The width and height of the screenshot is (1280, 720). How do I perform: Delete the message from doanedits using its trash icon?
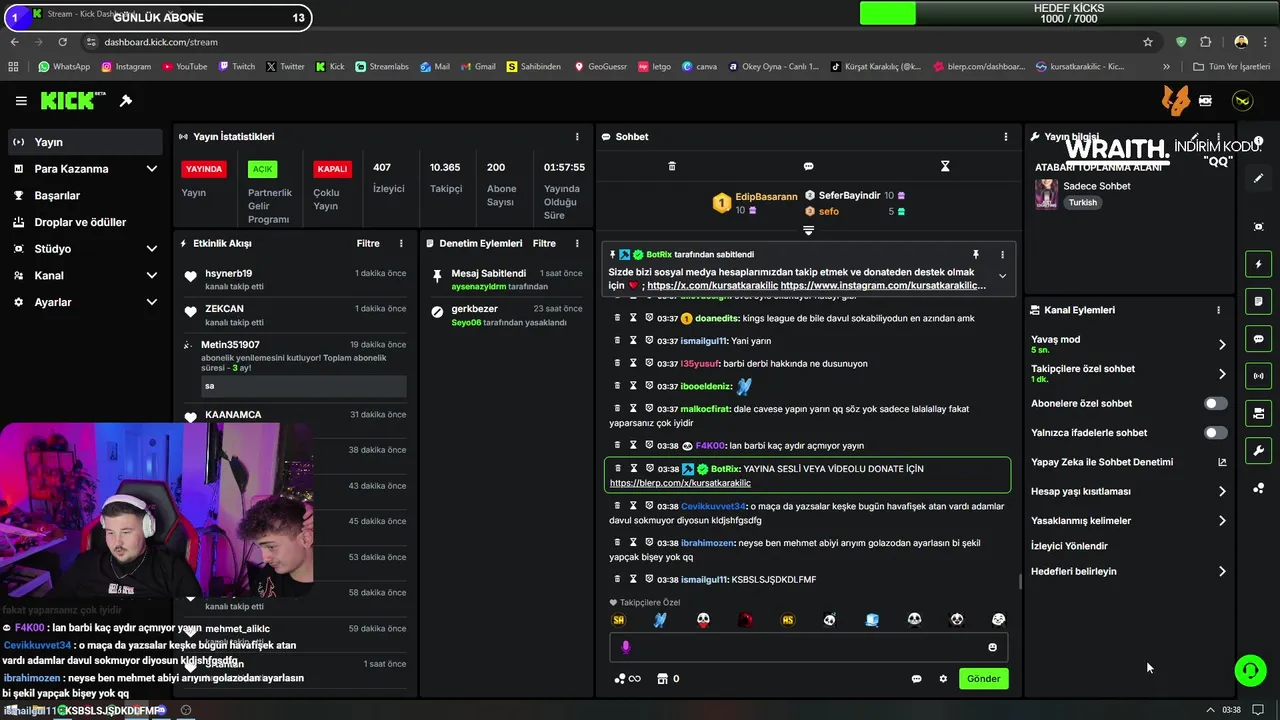tap(617, 318)
